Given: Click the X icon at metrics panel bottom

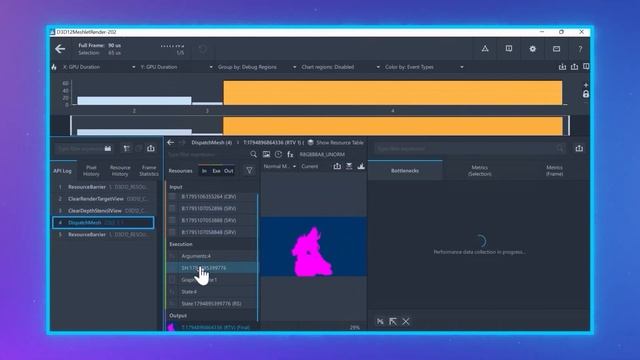Looking at the screenshot, I should pos(406,322).
